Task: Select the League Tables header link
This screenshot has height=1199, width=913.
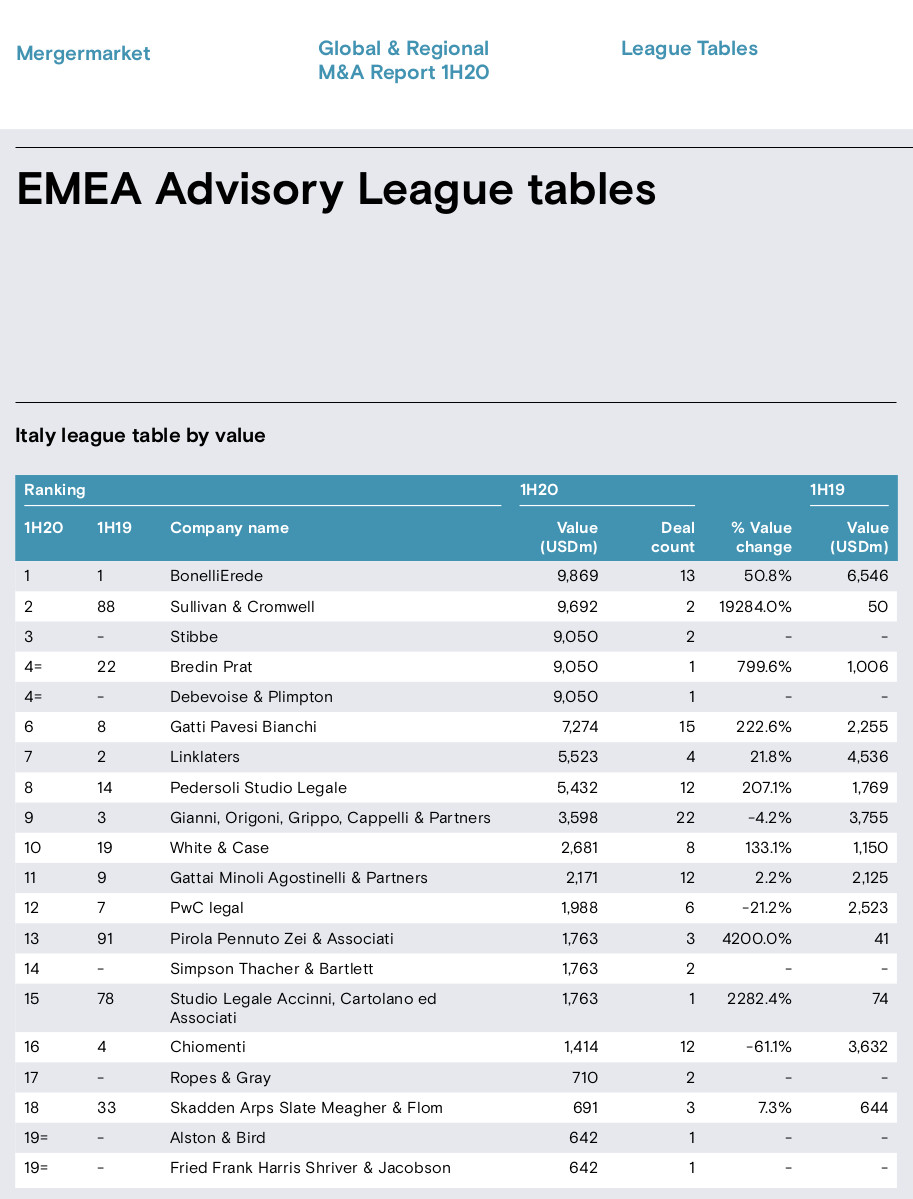Action: coord(689,48)
